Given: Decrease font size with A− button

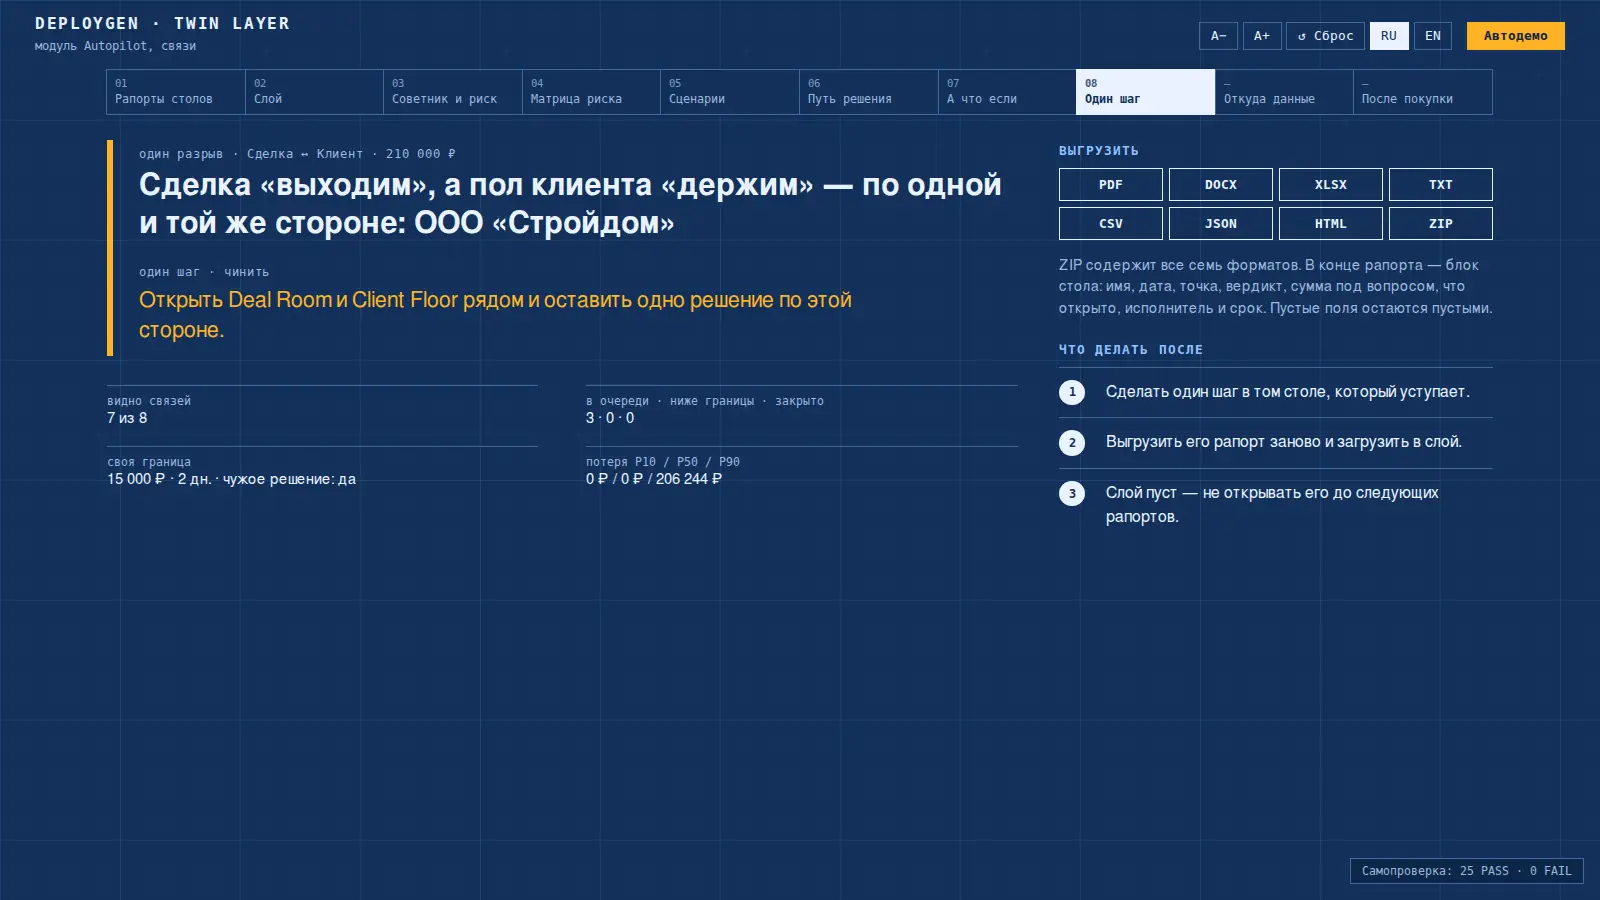Looking at the screenshot, I should pos(1218,36).
